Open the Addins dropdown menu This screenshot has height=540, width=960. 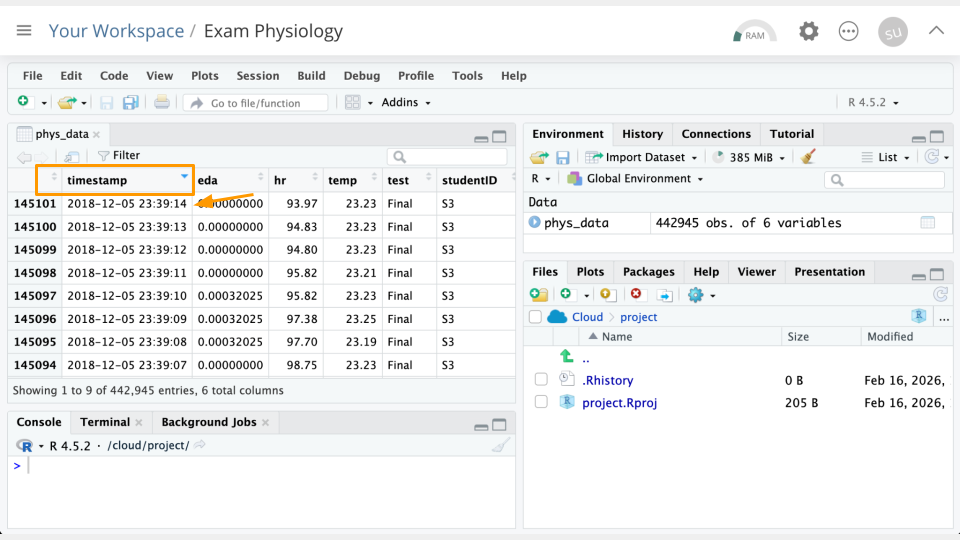point(406,102)
